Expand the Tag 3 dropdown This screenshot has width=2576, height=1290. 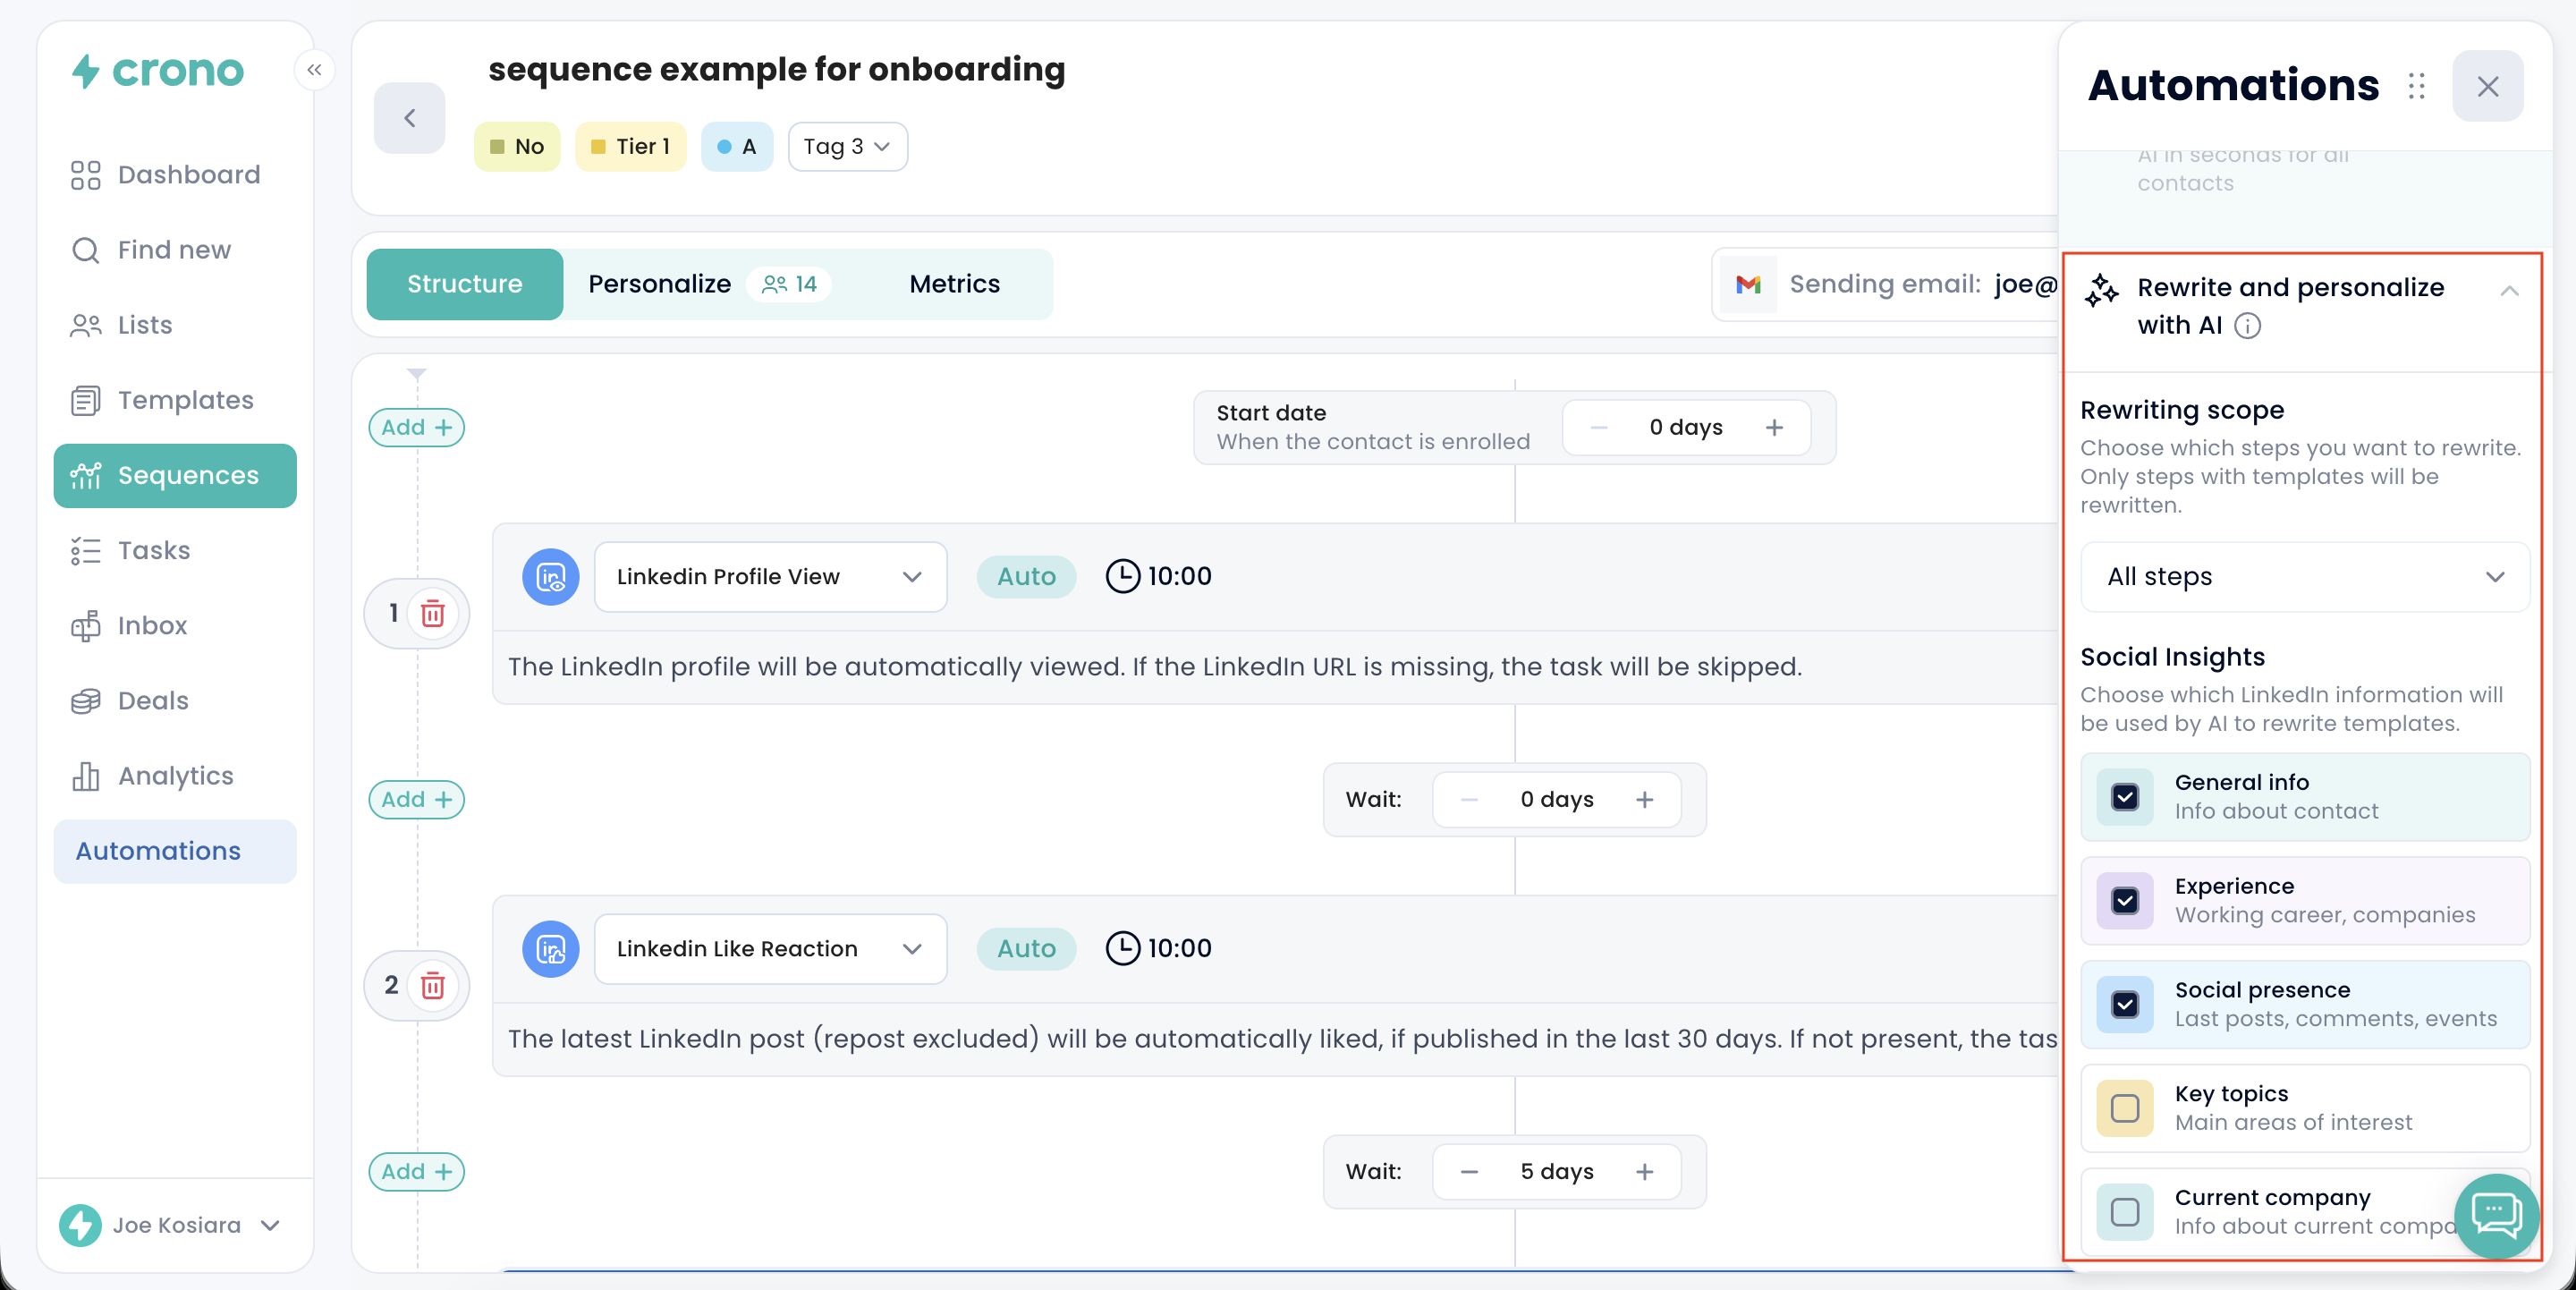click(x=847, y=147)
